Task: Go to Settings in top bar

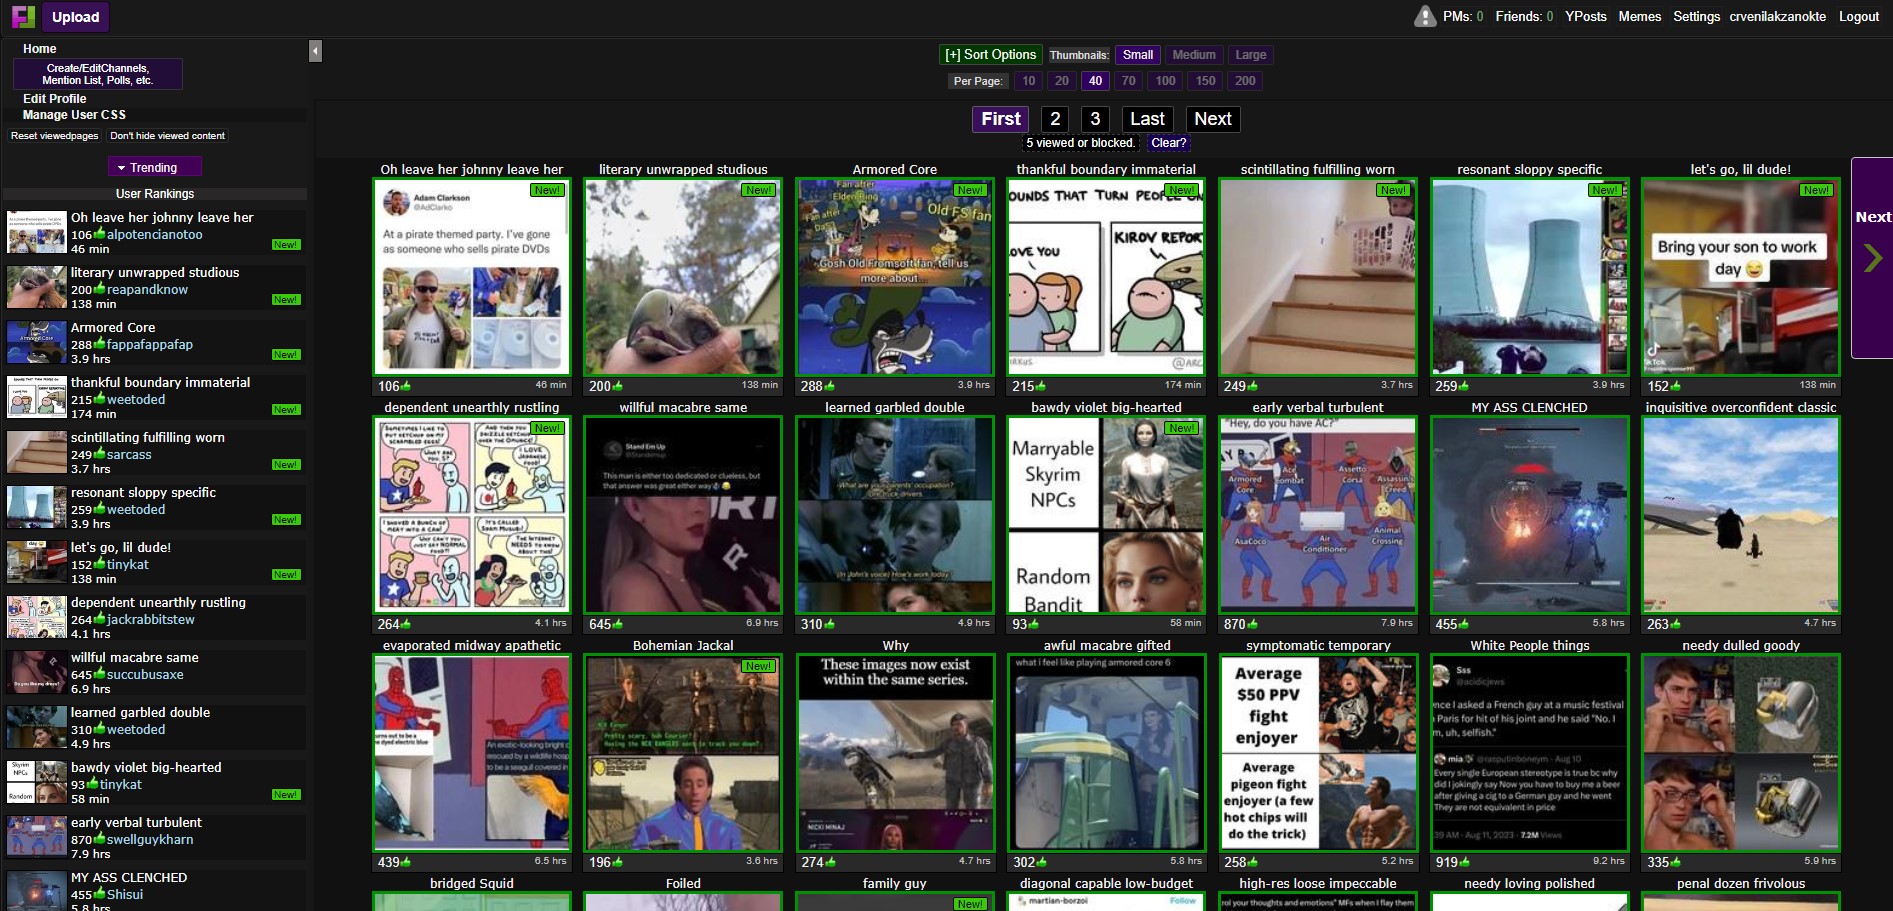Action: (x=1696, y=17)
